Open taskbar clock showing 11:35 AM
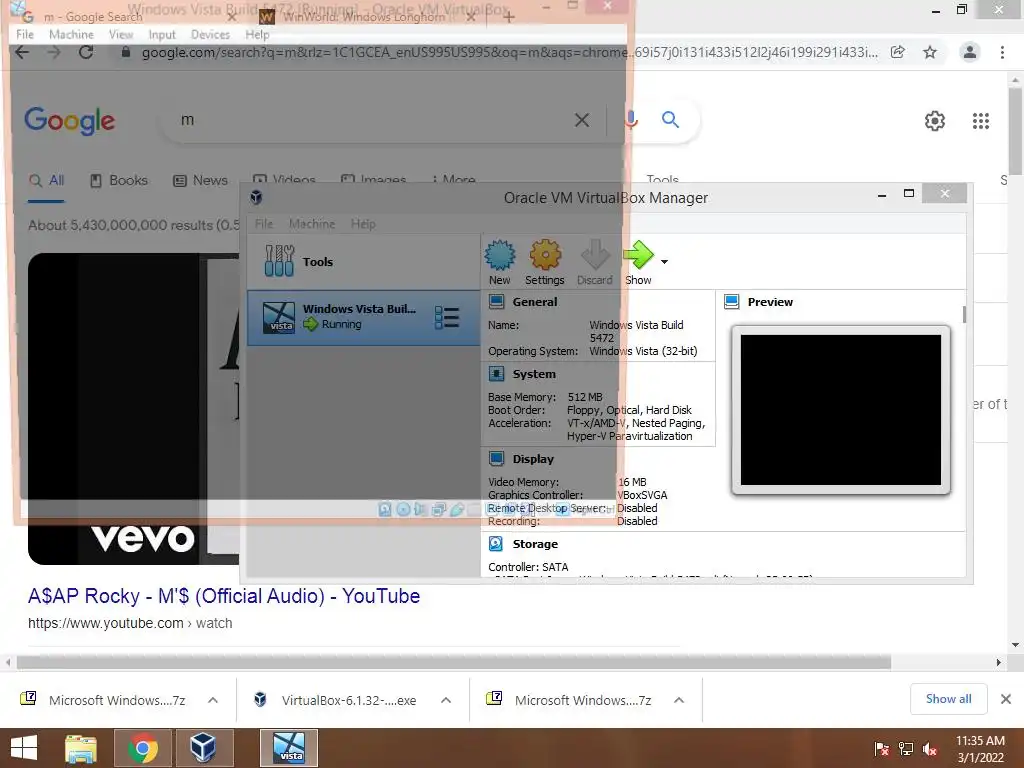1024x768 pixels. click(x=980, y=749)
